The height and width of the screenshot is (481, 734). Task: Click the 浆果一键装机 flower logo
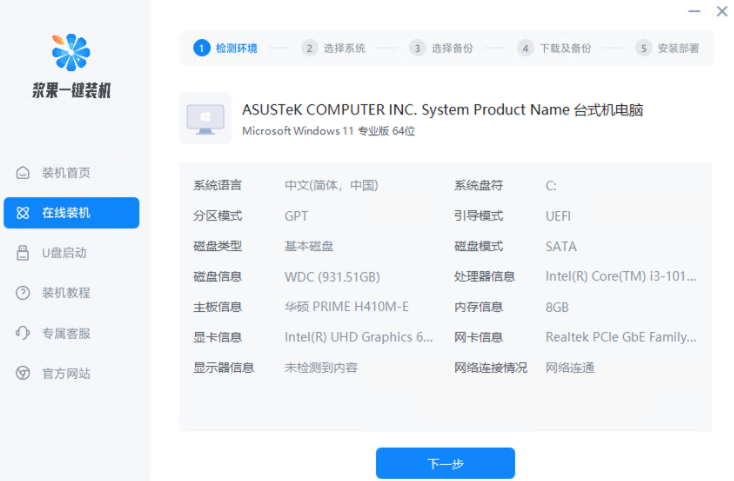(71, 52)
